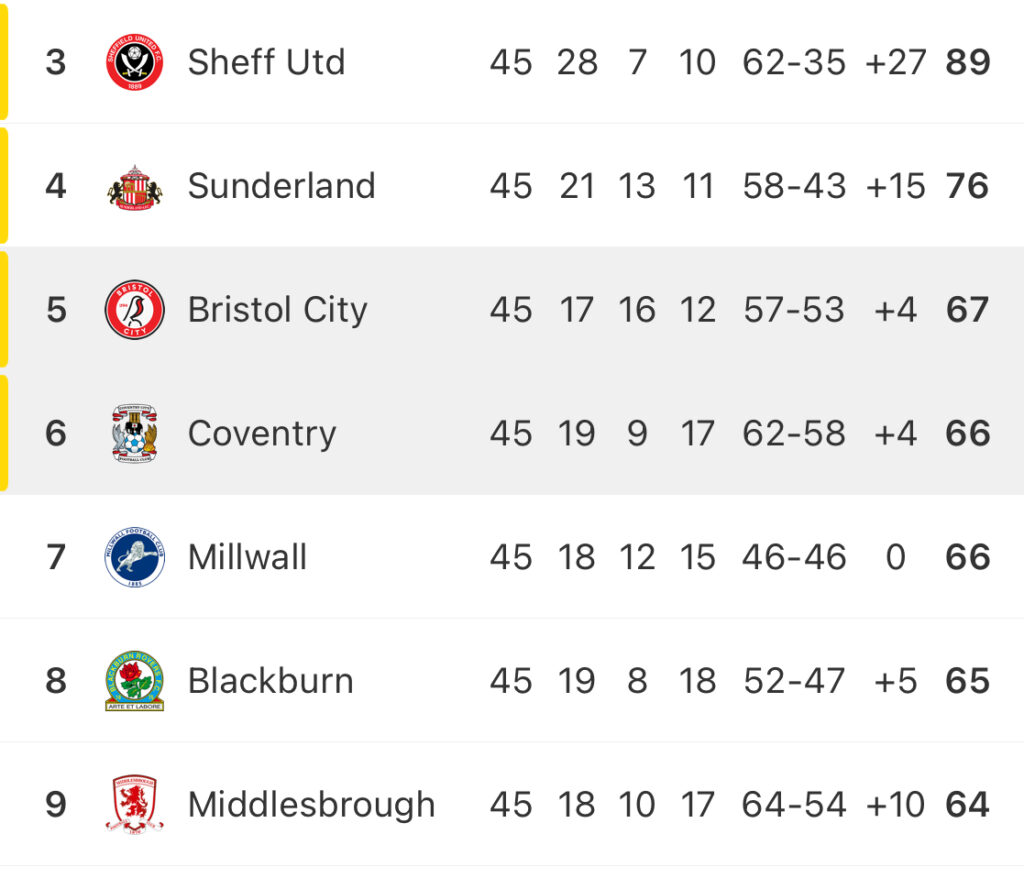Open the Millwall team name
1024x878 pixels.
point(247,557)
